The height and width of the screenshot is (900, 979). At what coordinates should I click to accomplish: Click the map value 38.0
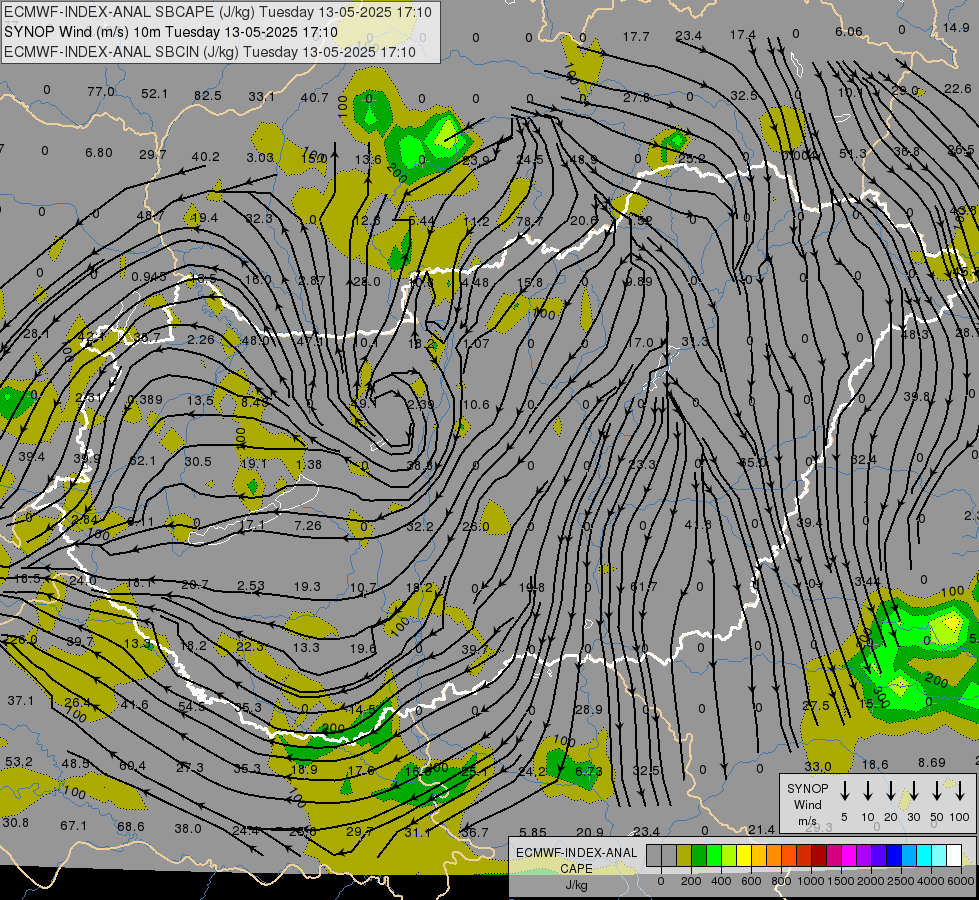click(x=188, y=829)
